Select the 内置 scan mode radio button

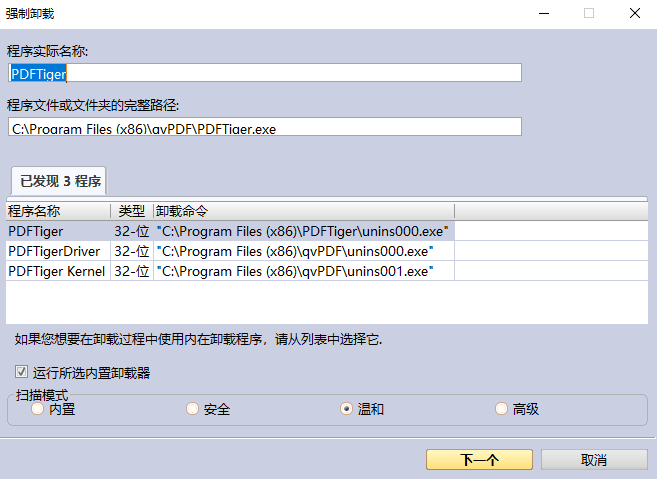(38, 409)
